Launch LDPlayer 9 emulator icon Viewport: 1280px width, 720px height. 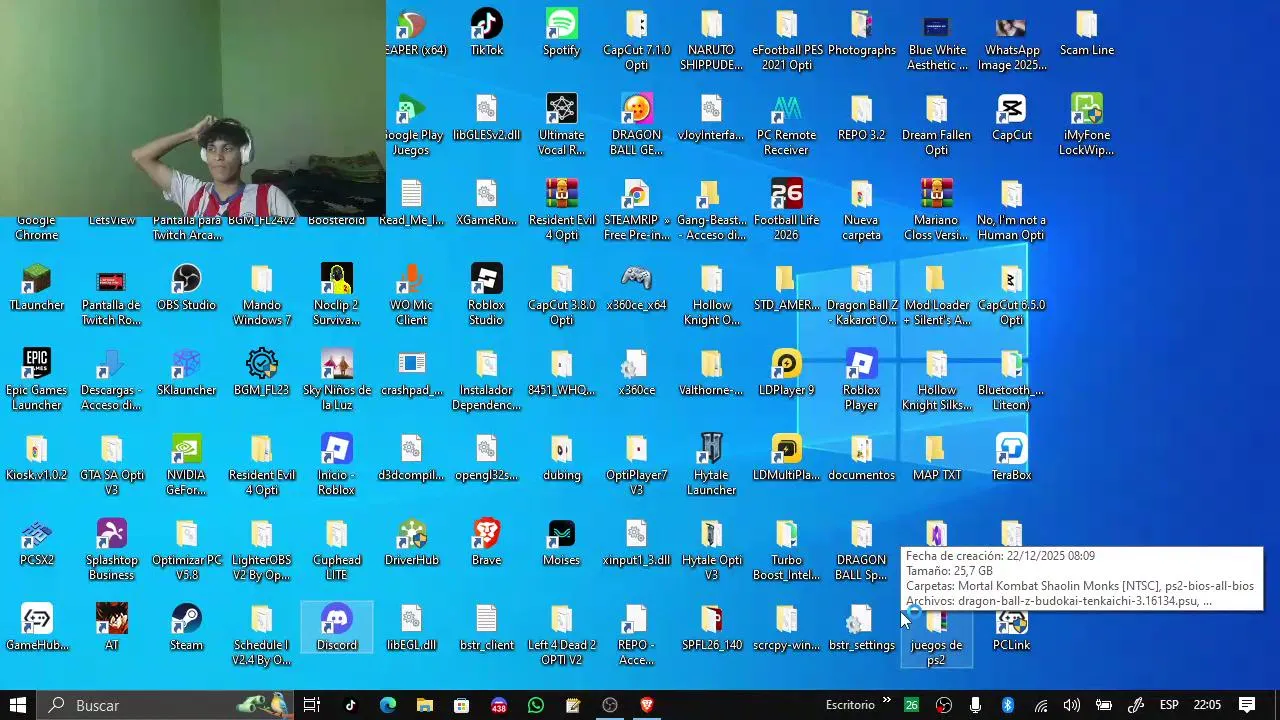click(786, 372)
